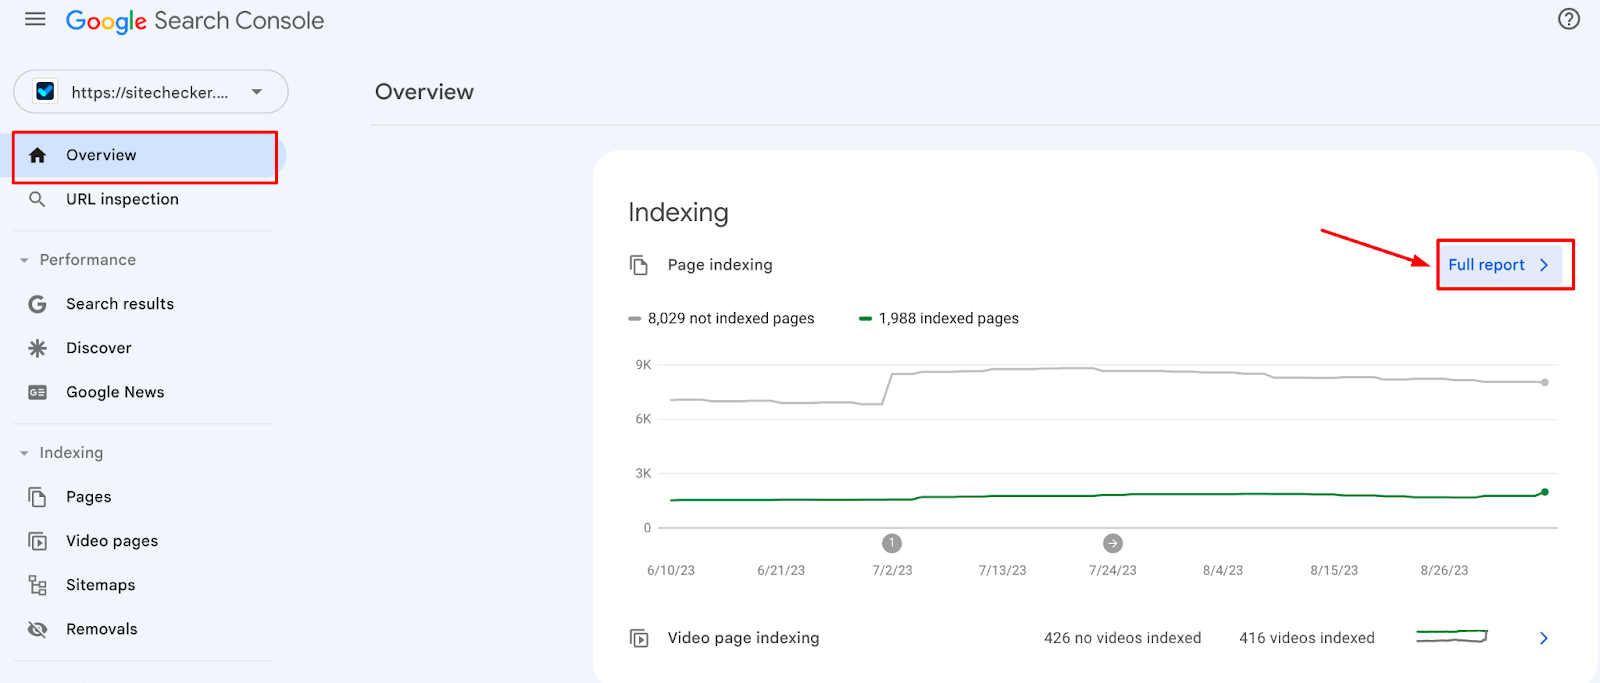The height and width of the screenshot is (683, 1600).
Task: Toggle the 1,988 indexed pages legend
Action: click(x=939, y=318)
